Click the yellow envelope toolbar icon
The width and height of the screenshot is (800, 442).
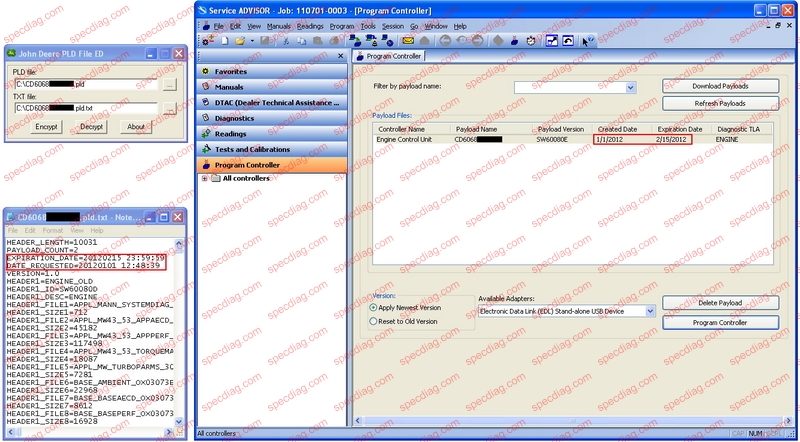point(408,41)
